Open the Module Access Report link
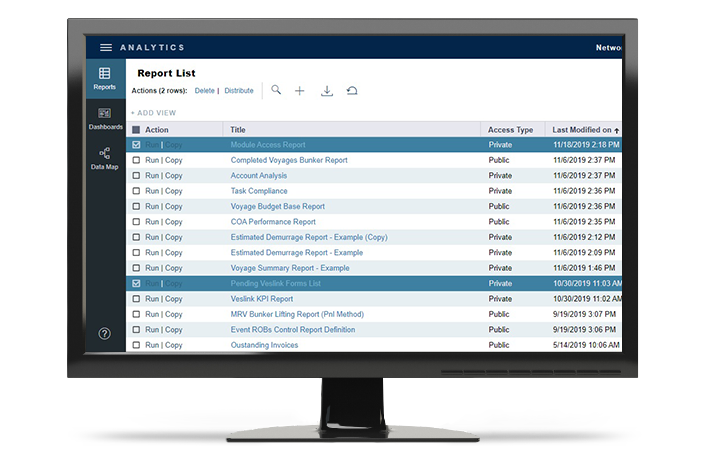This screenshot has height=466, width=706. 268,145
